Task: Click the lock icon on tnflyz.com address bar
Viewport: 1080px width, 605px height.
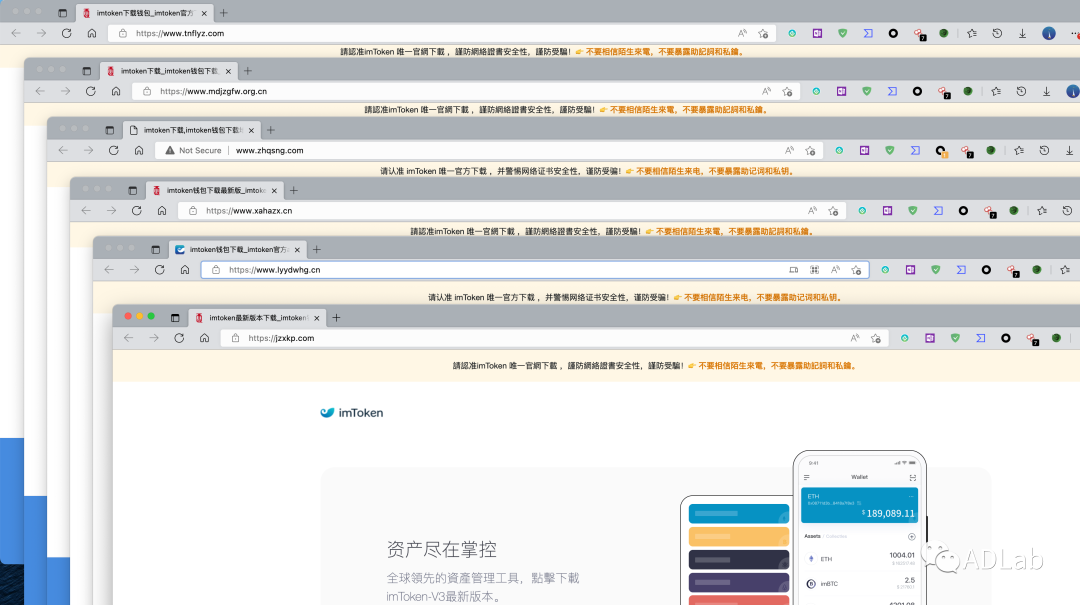Action: tap(123, 32)
